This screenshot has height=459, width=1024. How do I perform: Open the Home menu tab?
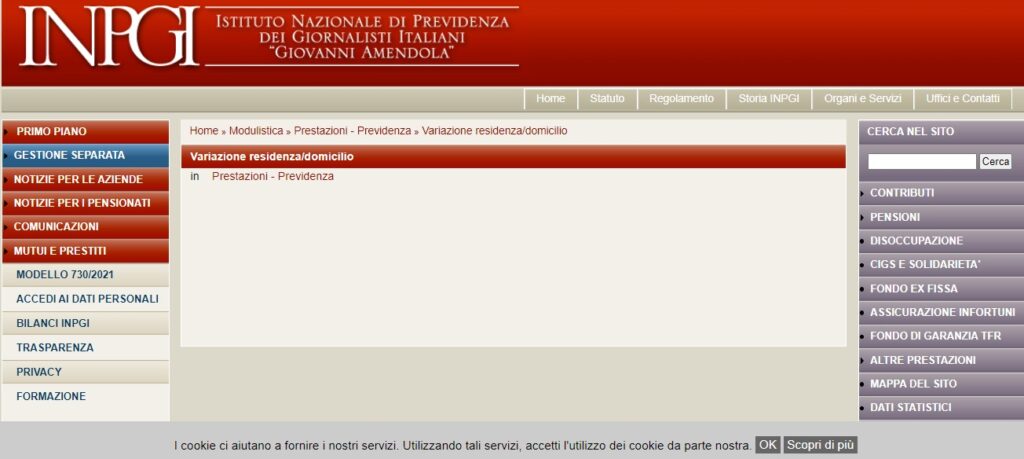click(x=550, y=99)
